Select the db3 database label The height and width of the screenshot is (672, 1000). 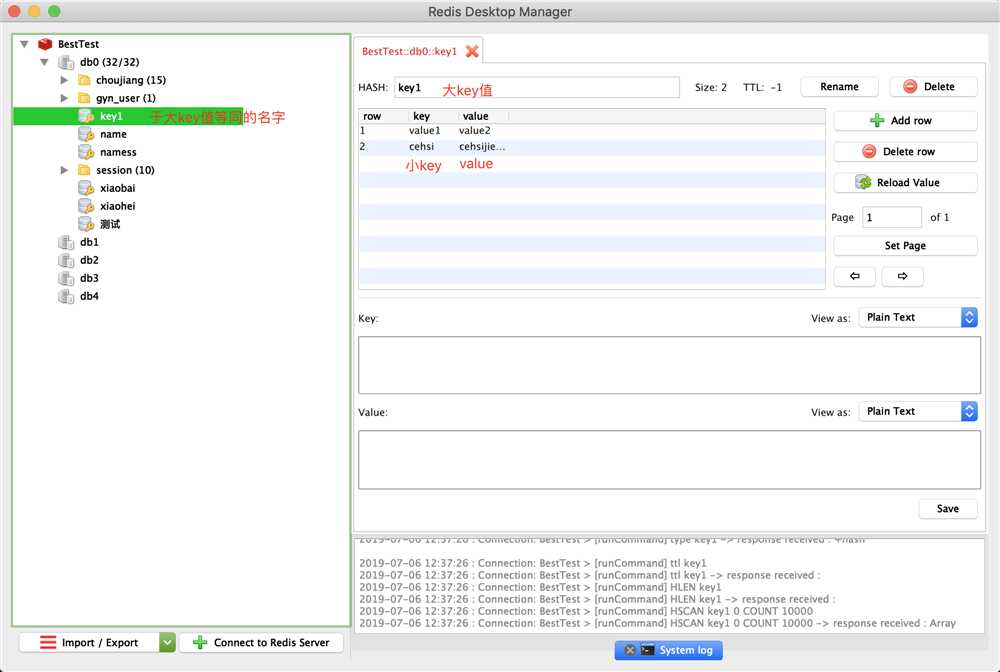point(89,278)
